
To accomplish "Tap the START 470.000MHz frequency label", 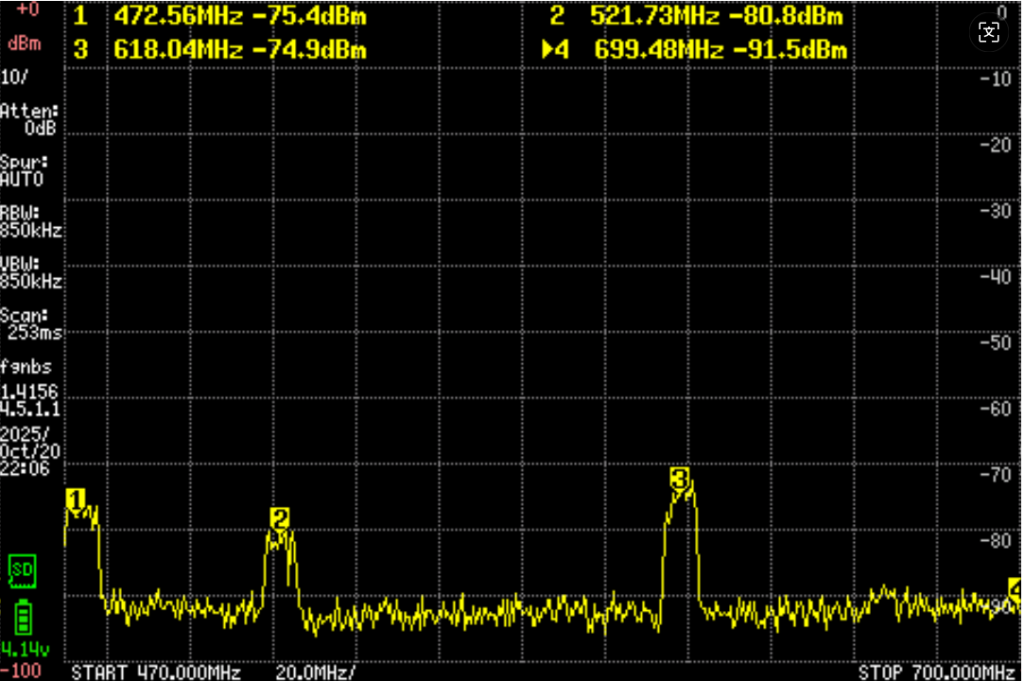I will [x=156, y=671].
